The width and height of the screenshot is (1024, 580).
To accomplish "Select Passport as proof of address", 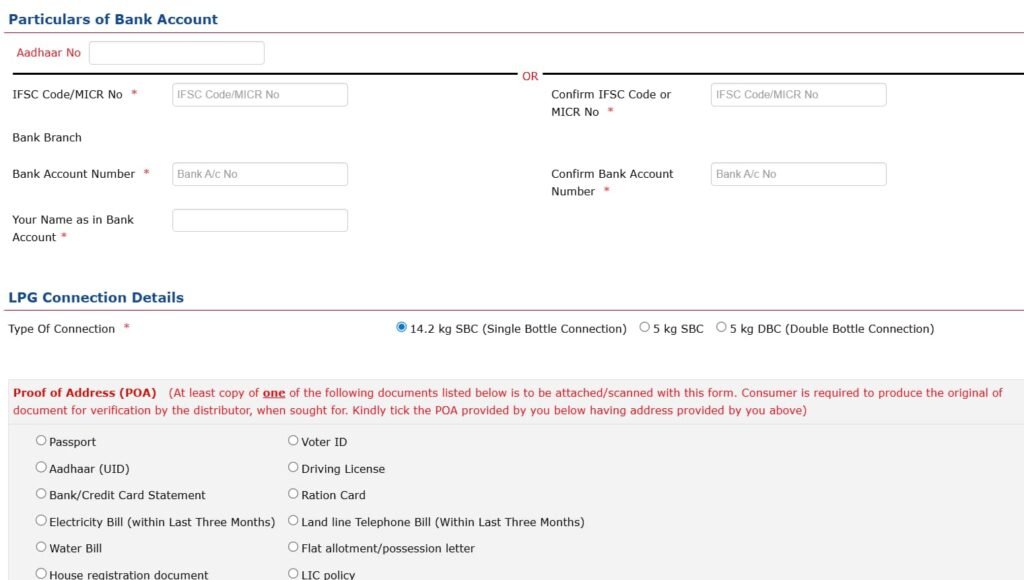I will 41,441.
